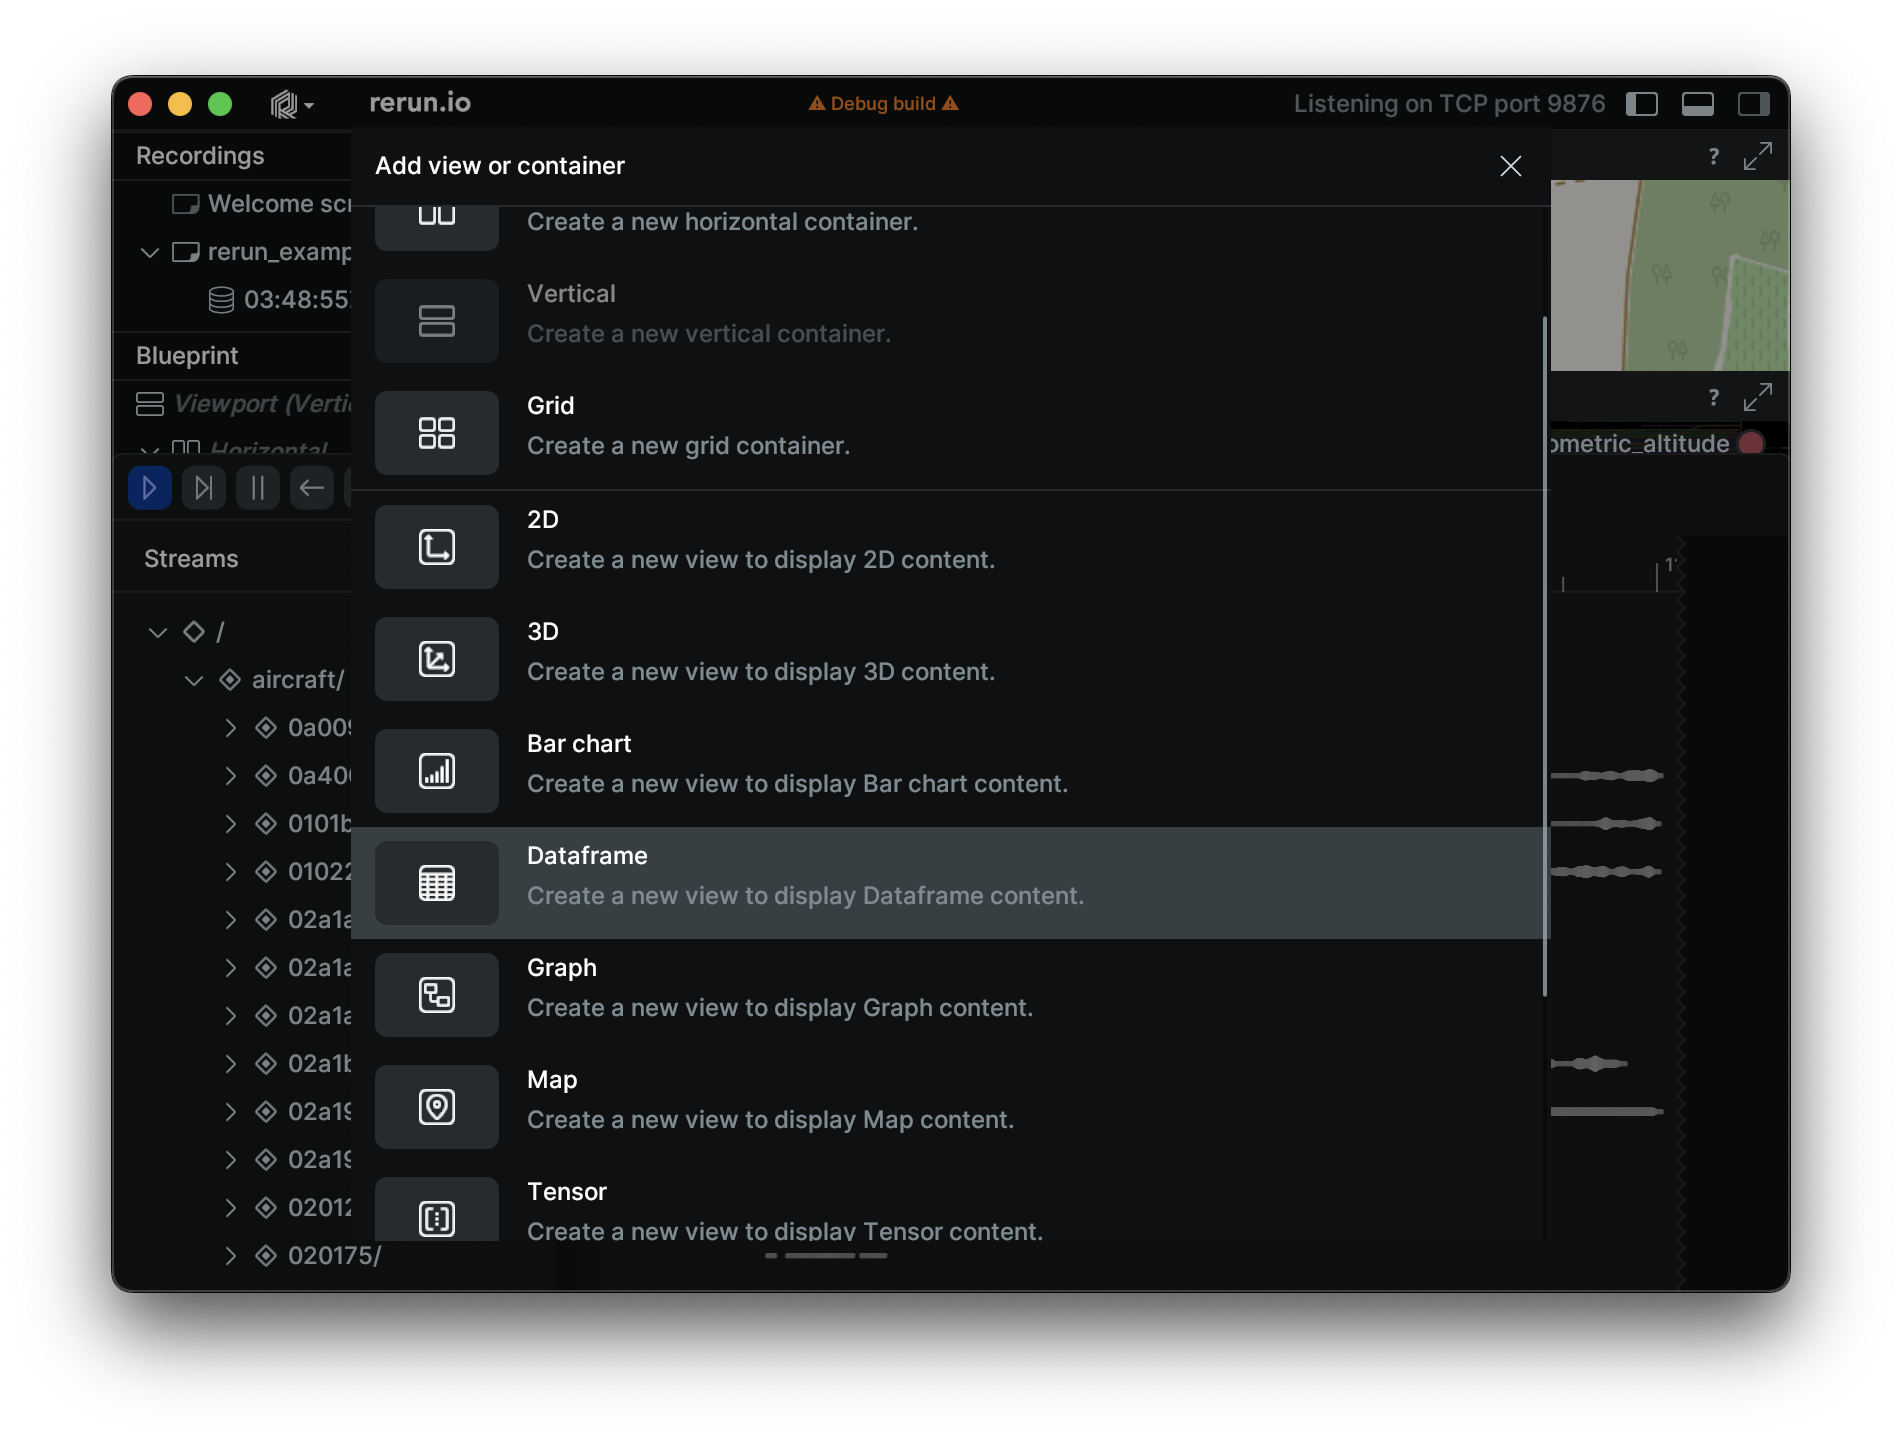The height and width of the screenshot is (1440, 1902).
Task: Click the Tensor view icon
Action: (x=437, y=1210)
